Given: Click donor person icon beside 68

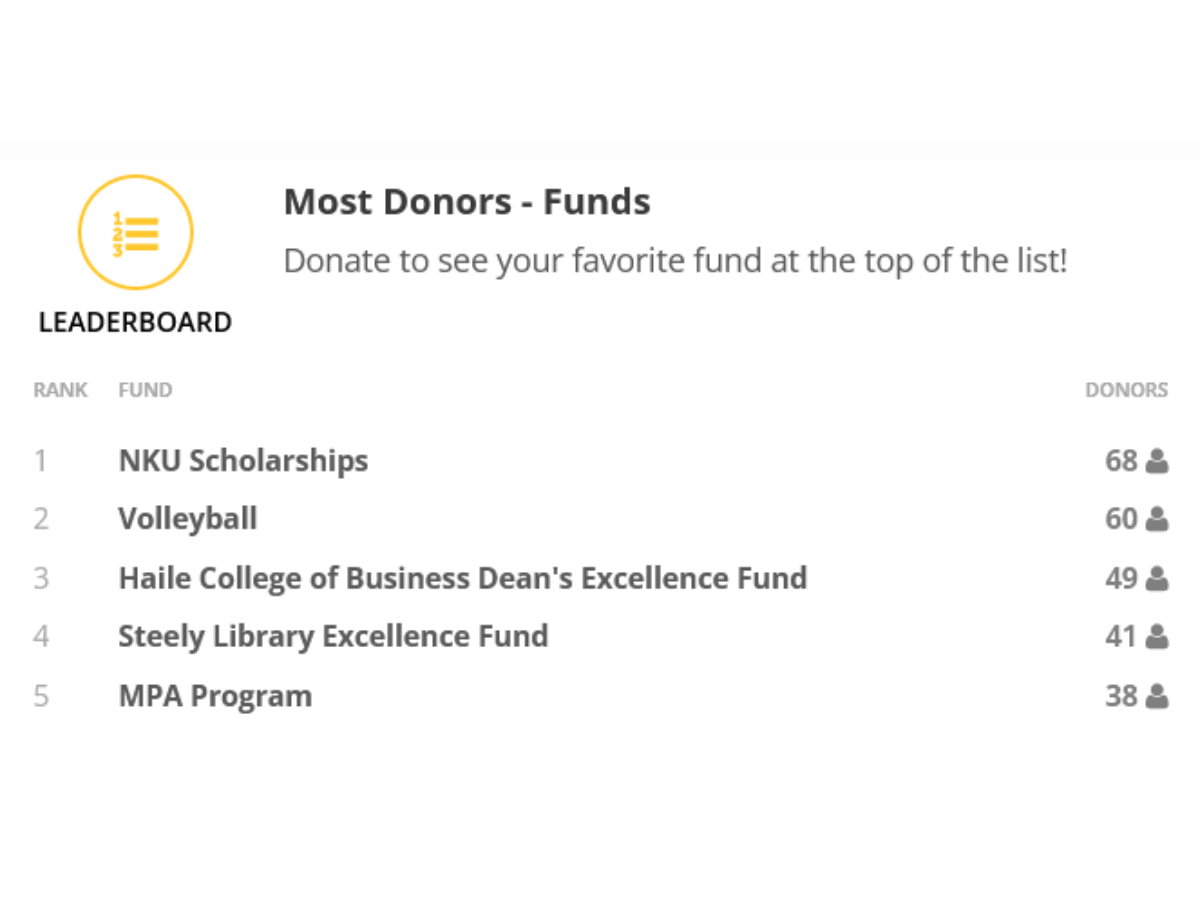Looking at the screenshot, I should [1157, 461].
